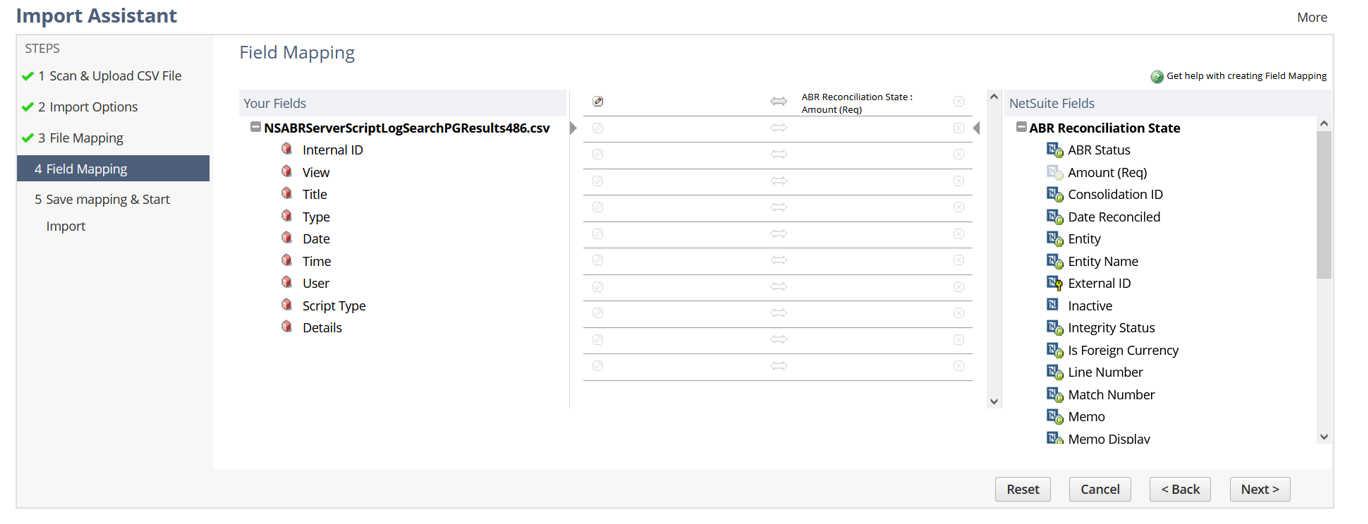Screen dimensions: 1368x524
Task: Collapse the NSABRServerScriptLogSearchPGResults486.csv tree
Action: click(256, 128)
